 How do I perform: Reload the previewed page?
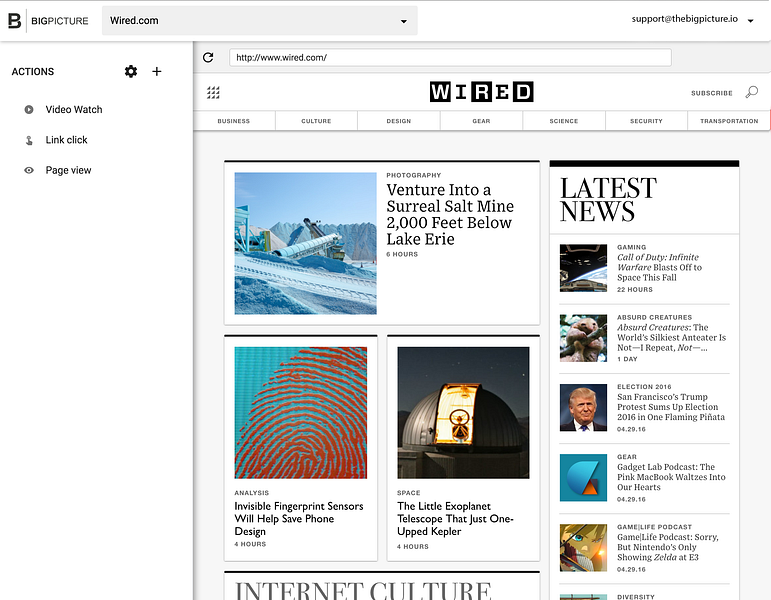pos(208,58)
